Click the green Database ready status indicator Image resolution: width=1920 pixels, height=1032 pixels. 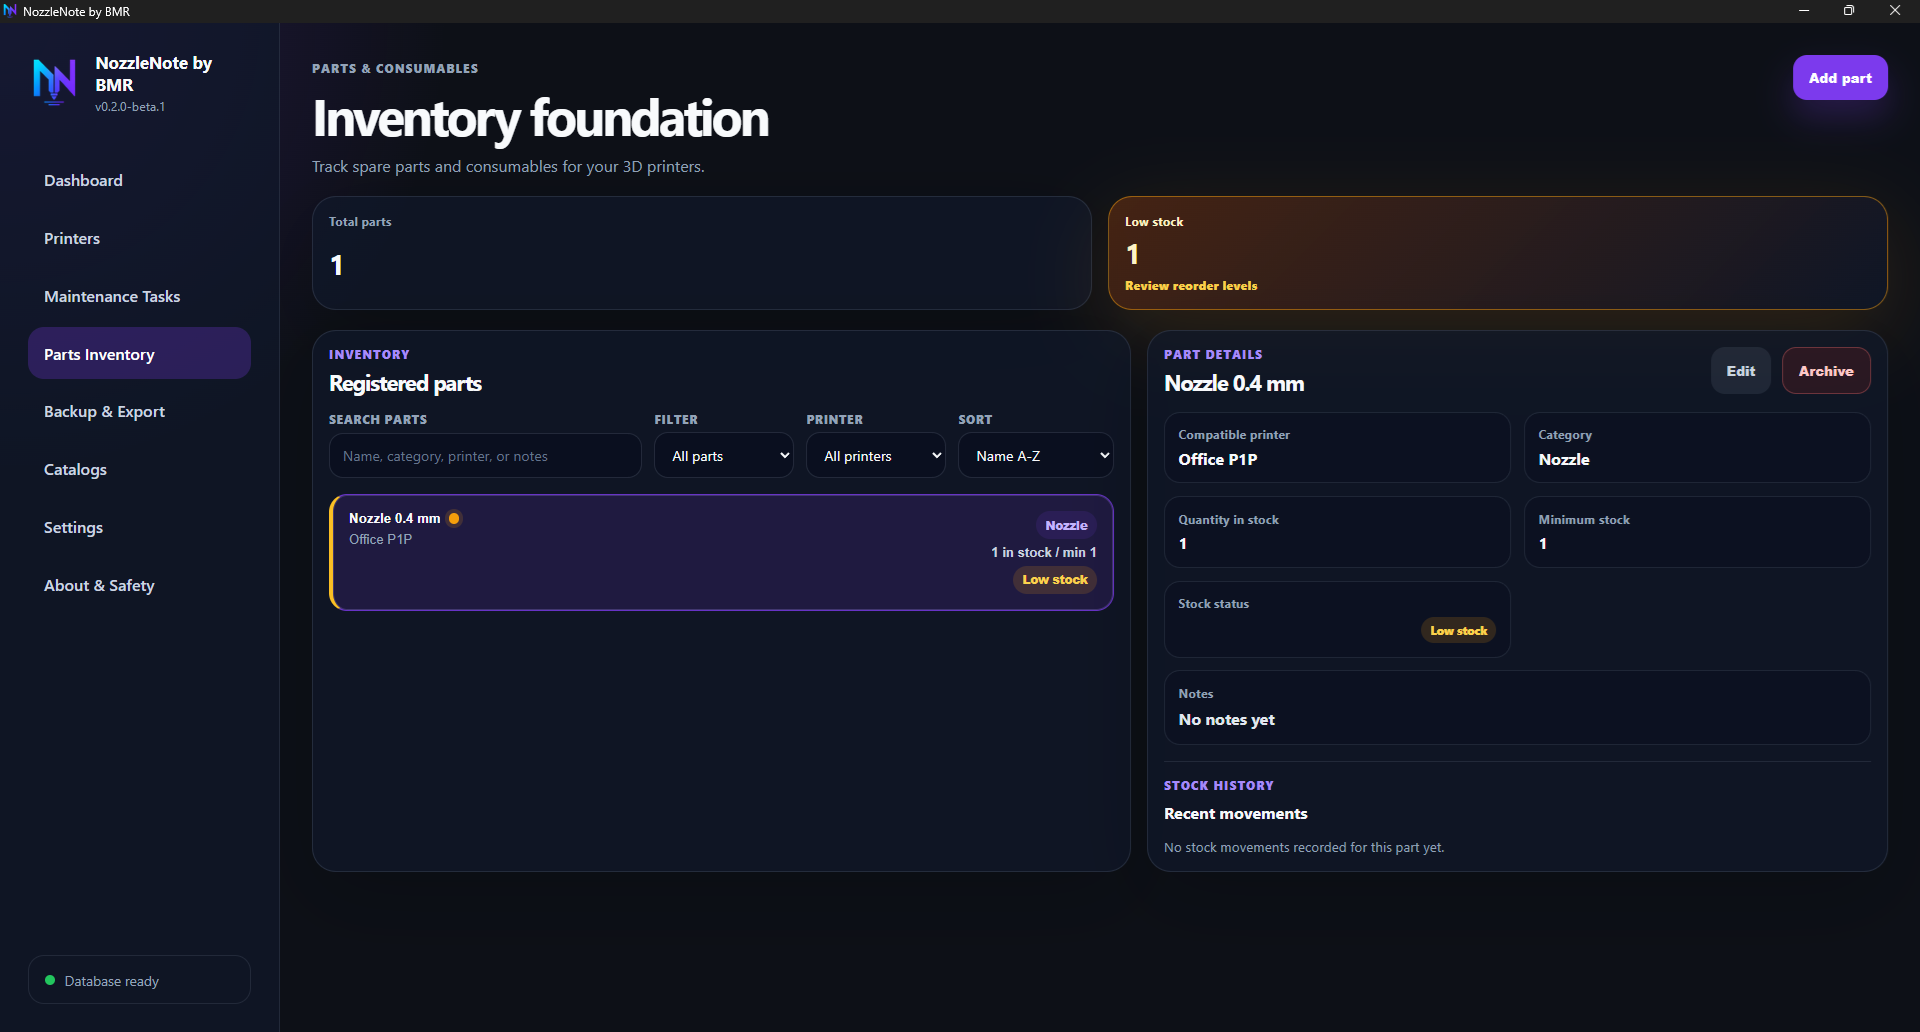[50, 980]
